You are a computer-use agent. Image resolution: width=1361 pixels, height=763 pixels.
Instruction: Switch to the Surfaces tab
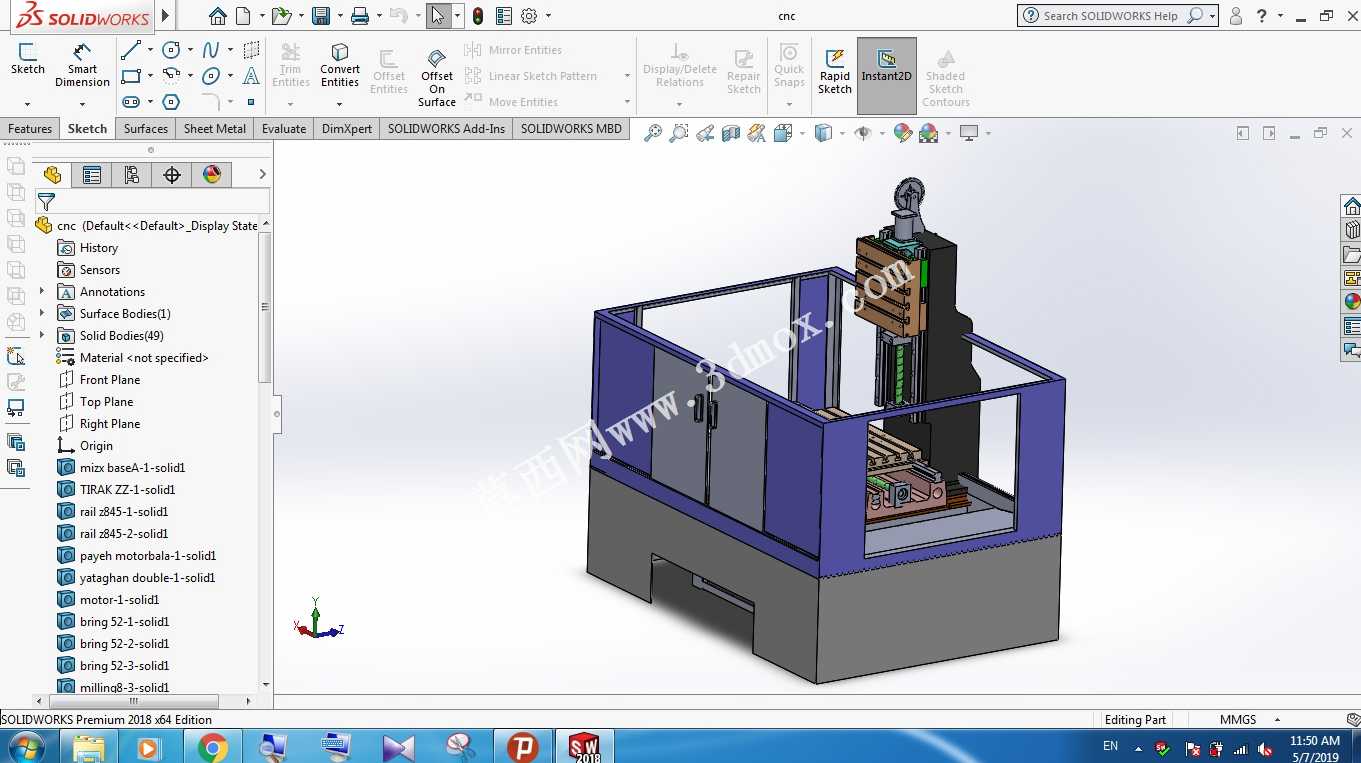coord(146,129)
